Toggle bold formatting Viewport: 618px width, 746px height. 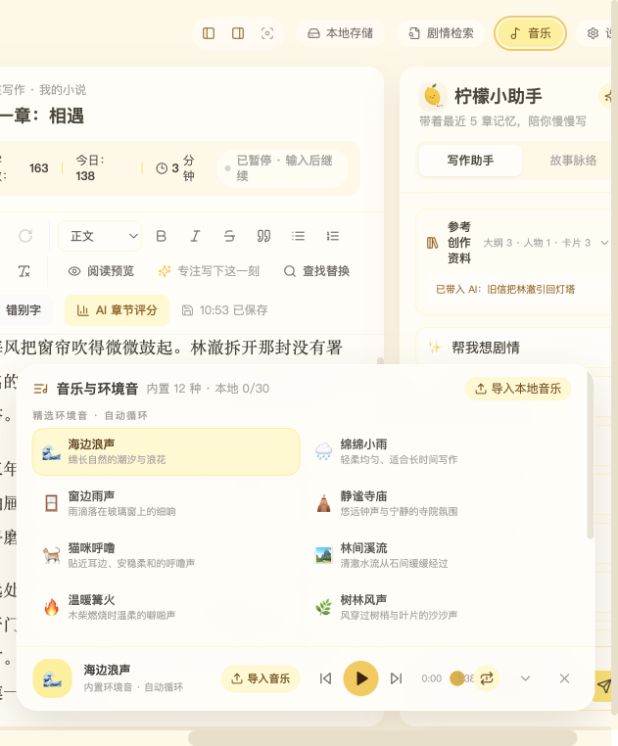point(161,236)
